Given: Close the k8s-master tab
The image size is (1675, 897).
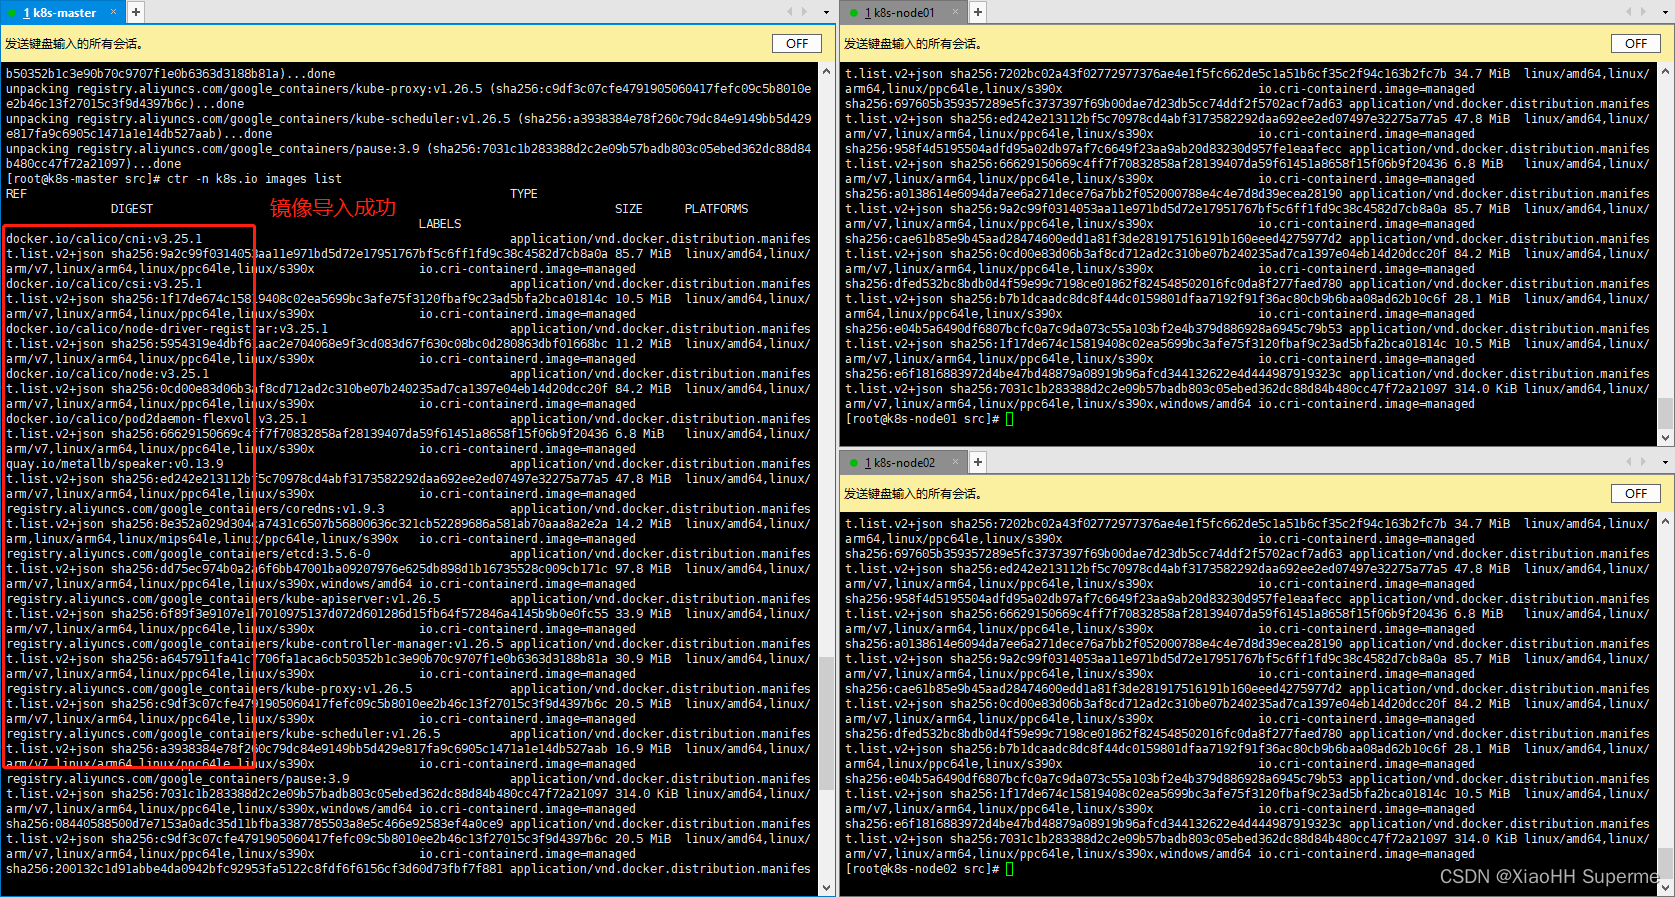Looking at the screenshot, I should [x=114, y=12].
